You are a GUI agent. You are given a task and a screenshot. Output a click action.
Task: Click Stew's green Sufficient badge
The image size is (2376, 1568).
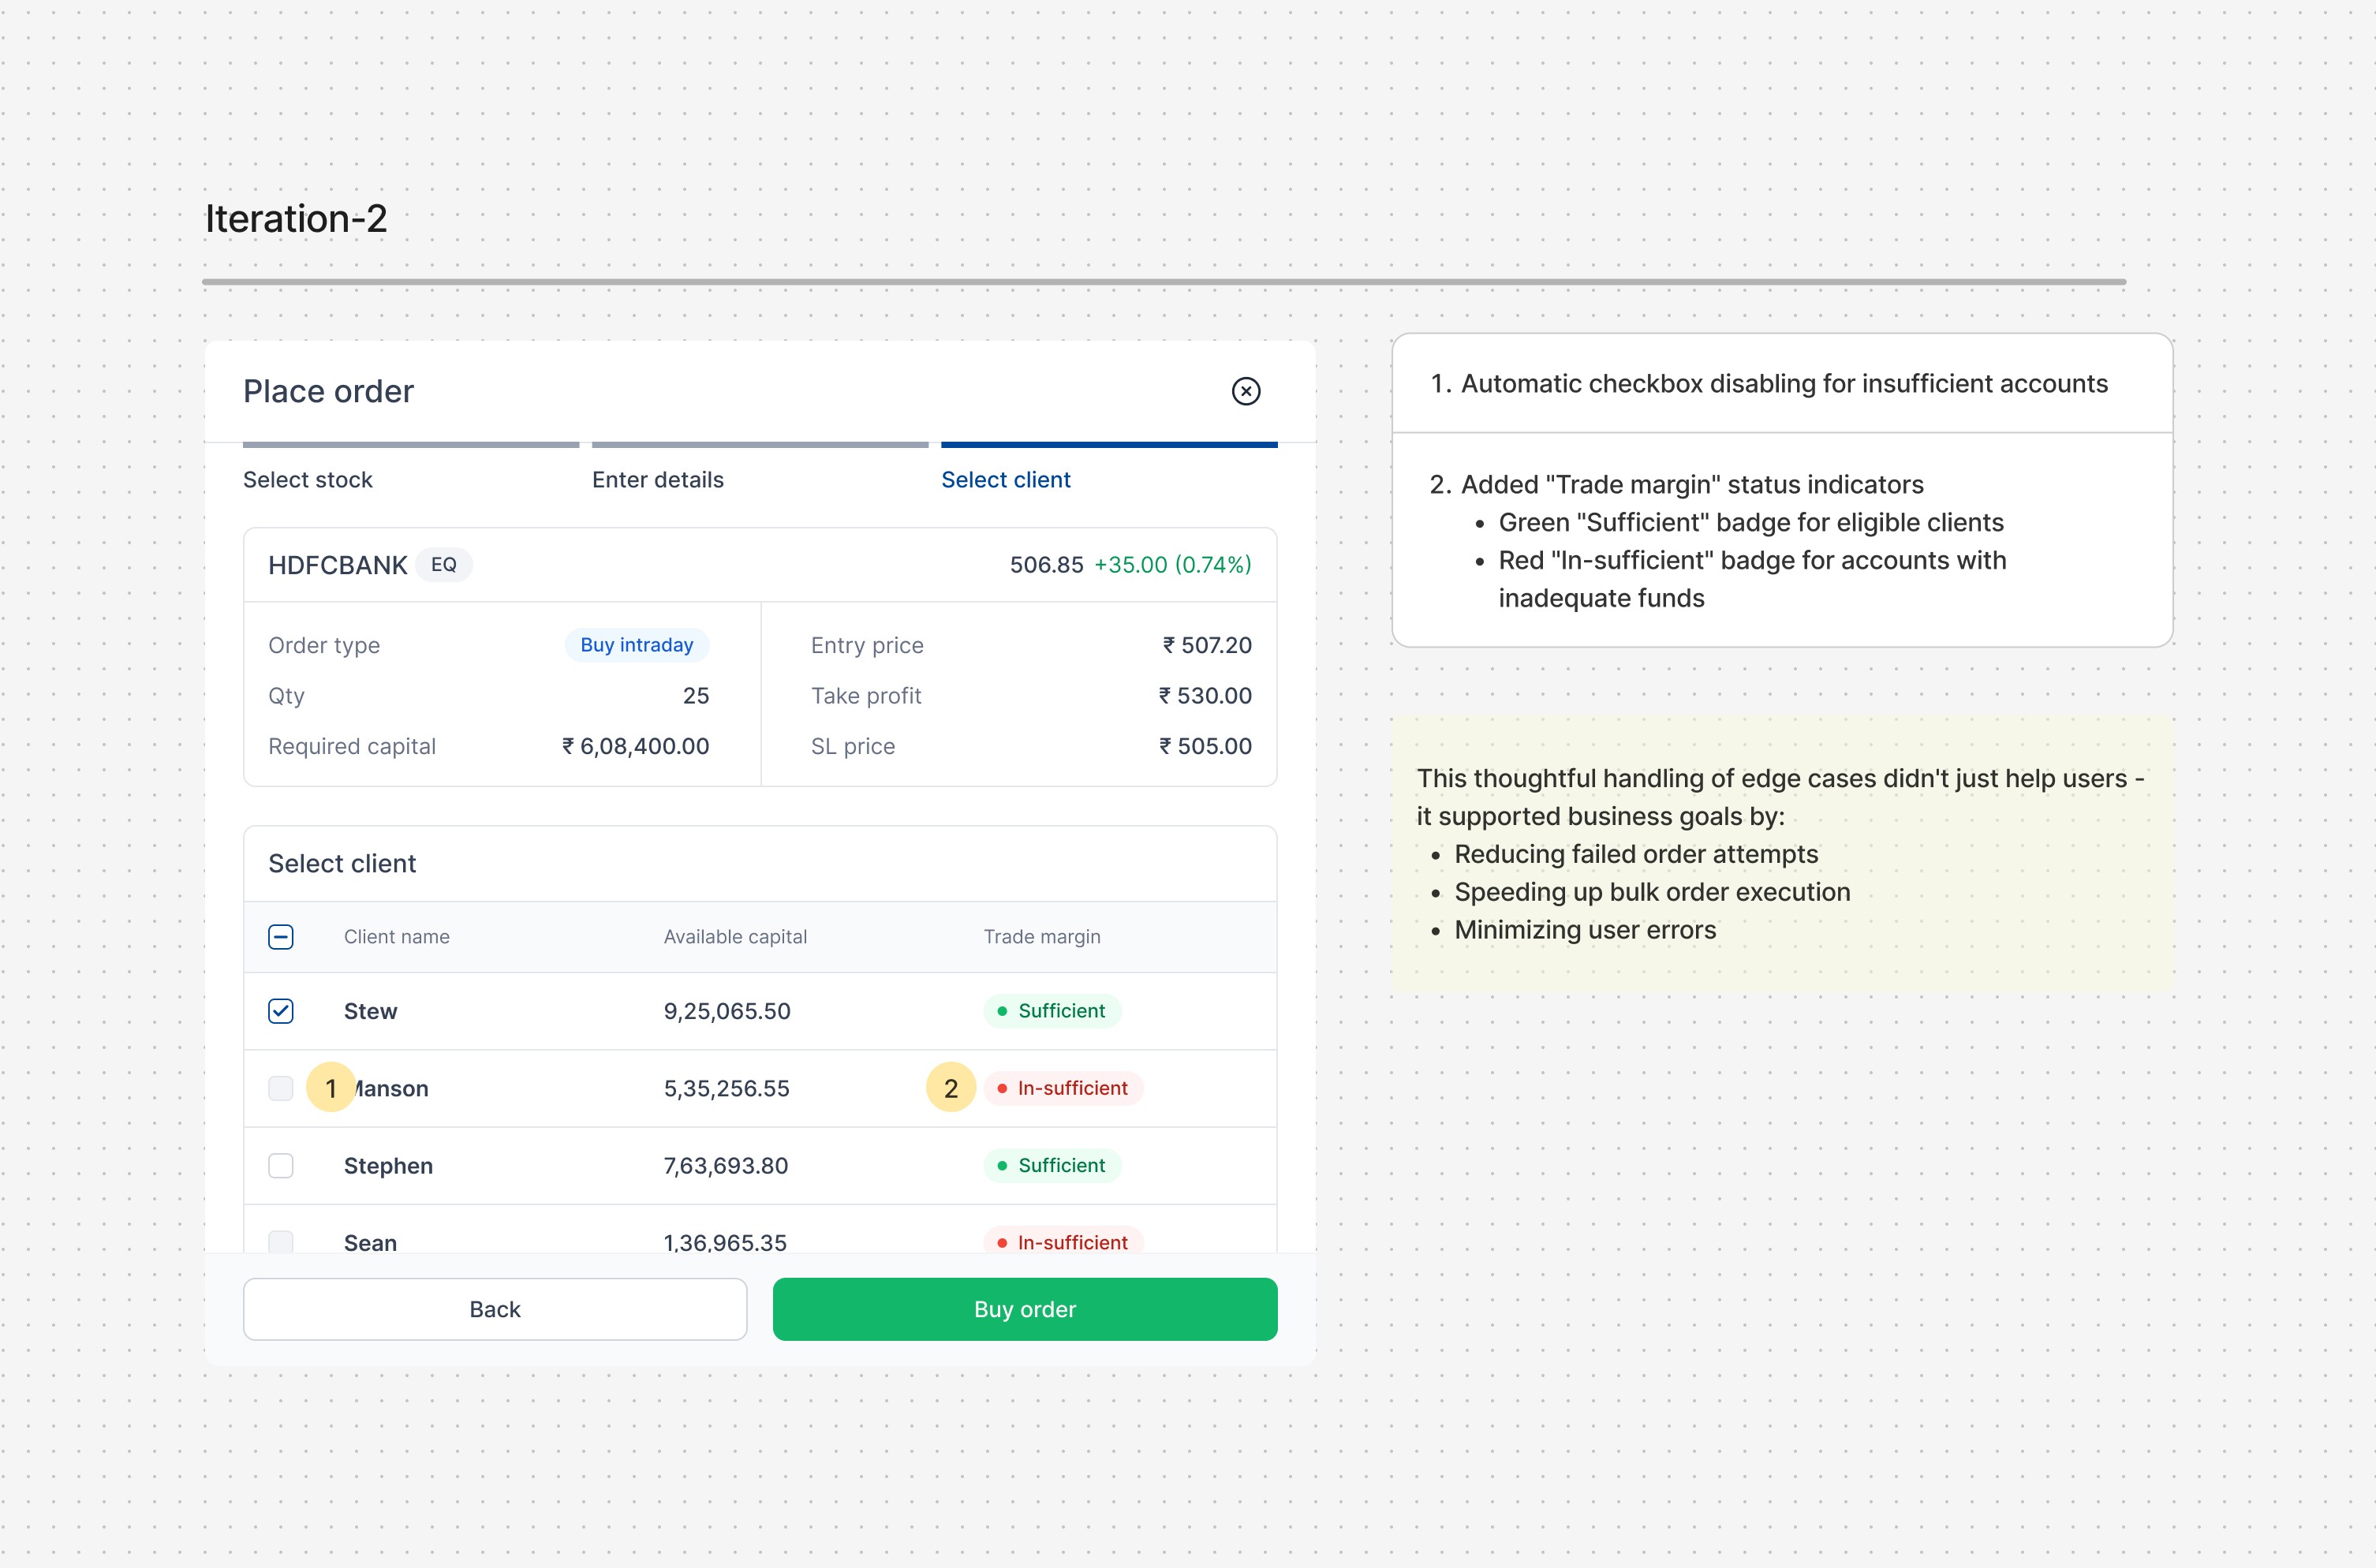point(1052,1011)
